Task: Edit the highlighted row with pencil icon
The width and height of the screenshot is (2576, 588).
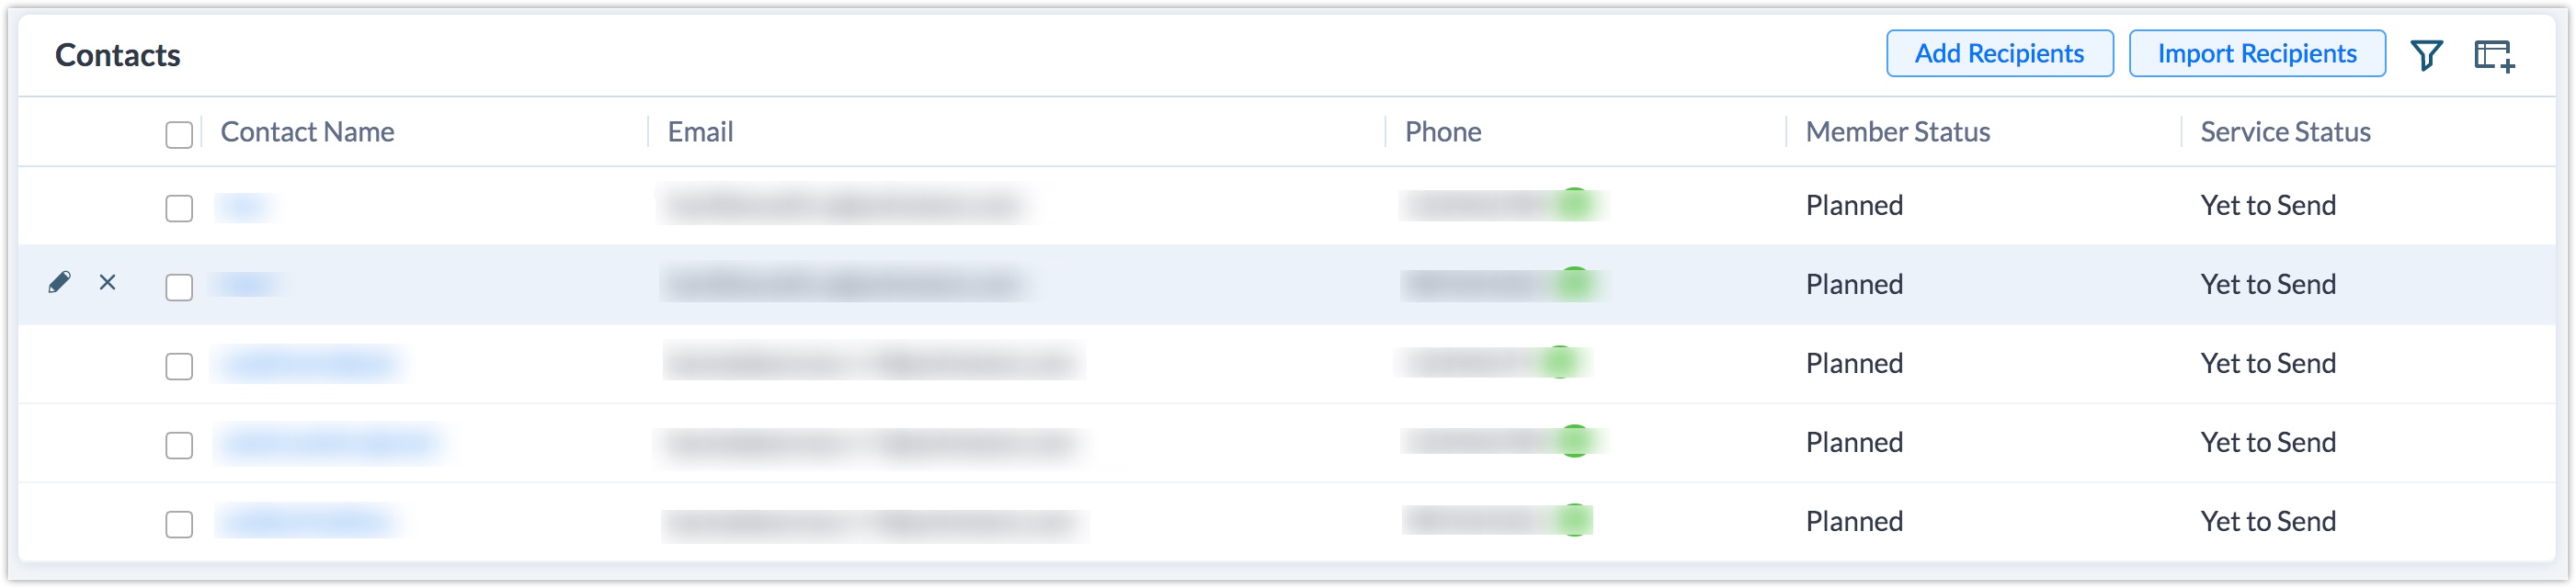Action: coord(60,283)
